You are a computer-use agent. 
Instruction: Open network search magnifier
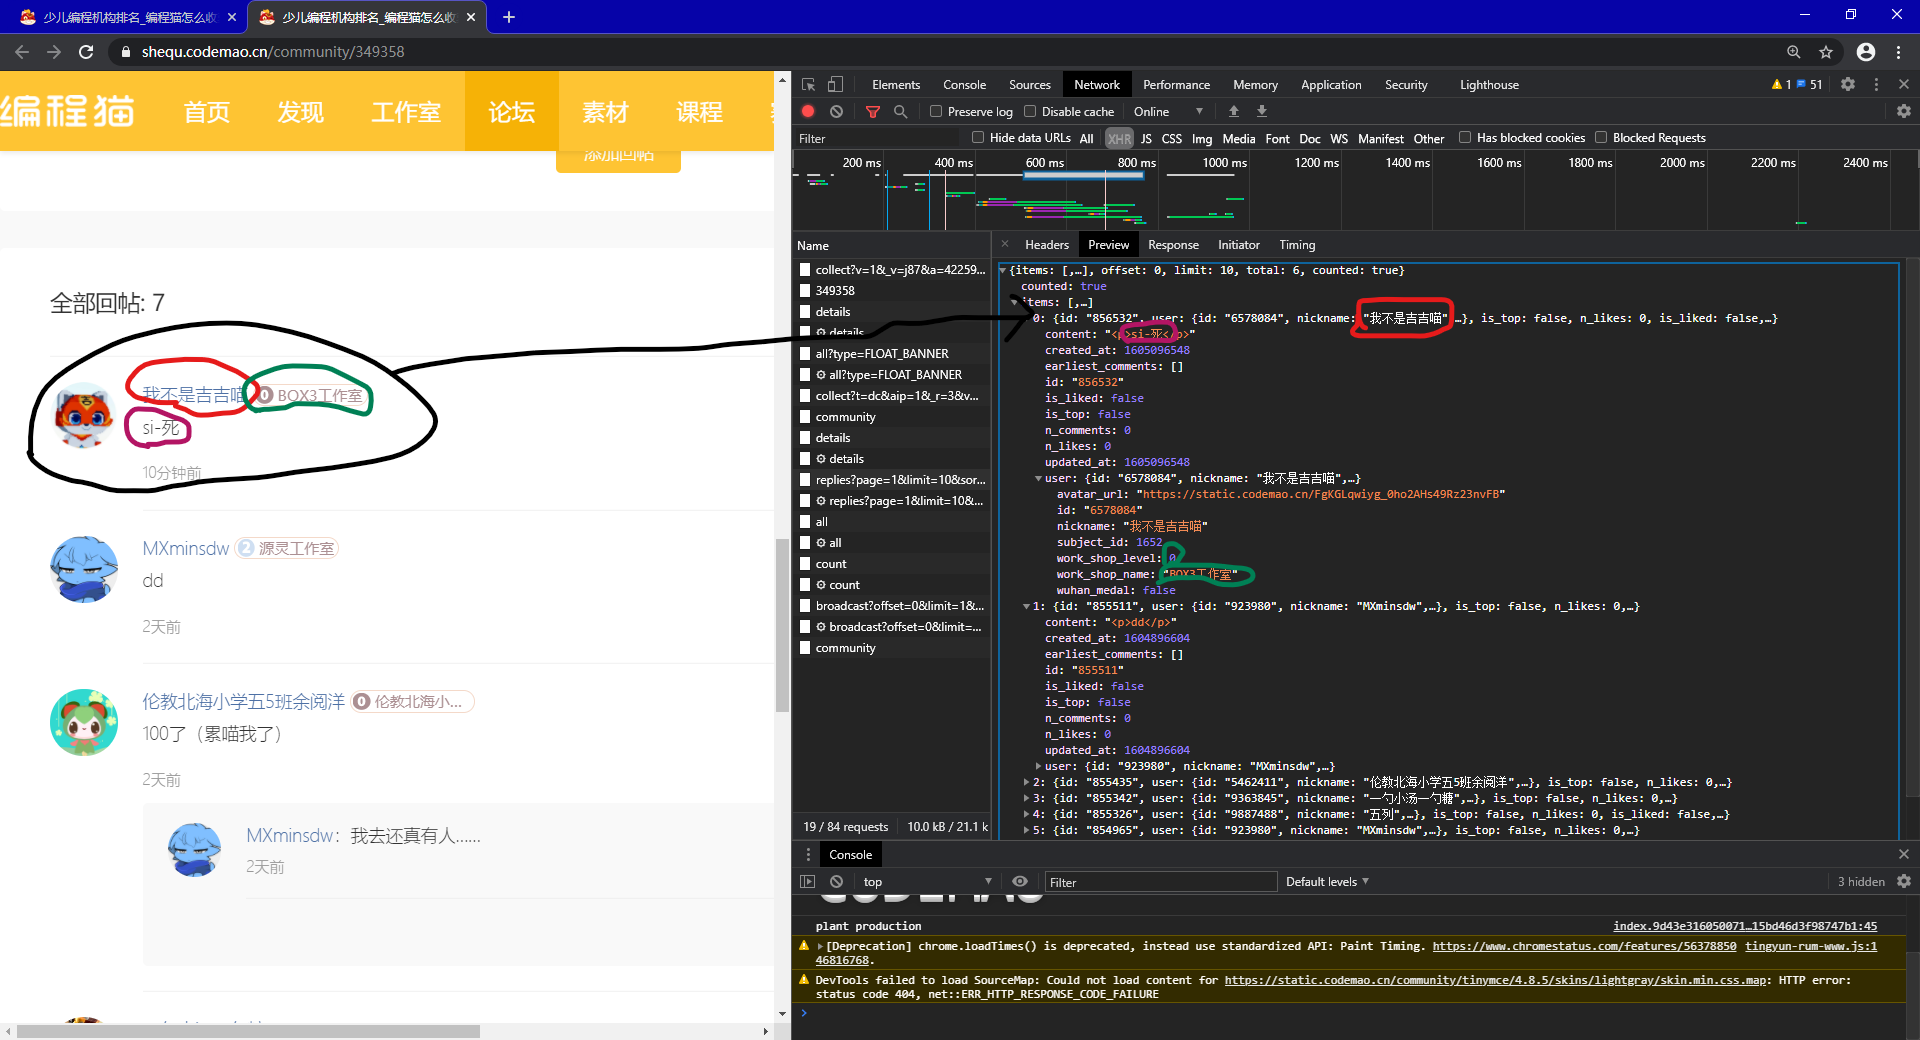point(900,112)
